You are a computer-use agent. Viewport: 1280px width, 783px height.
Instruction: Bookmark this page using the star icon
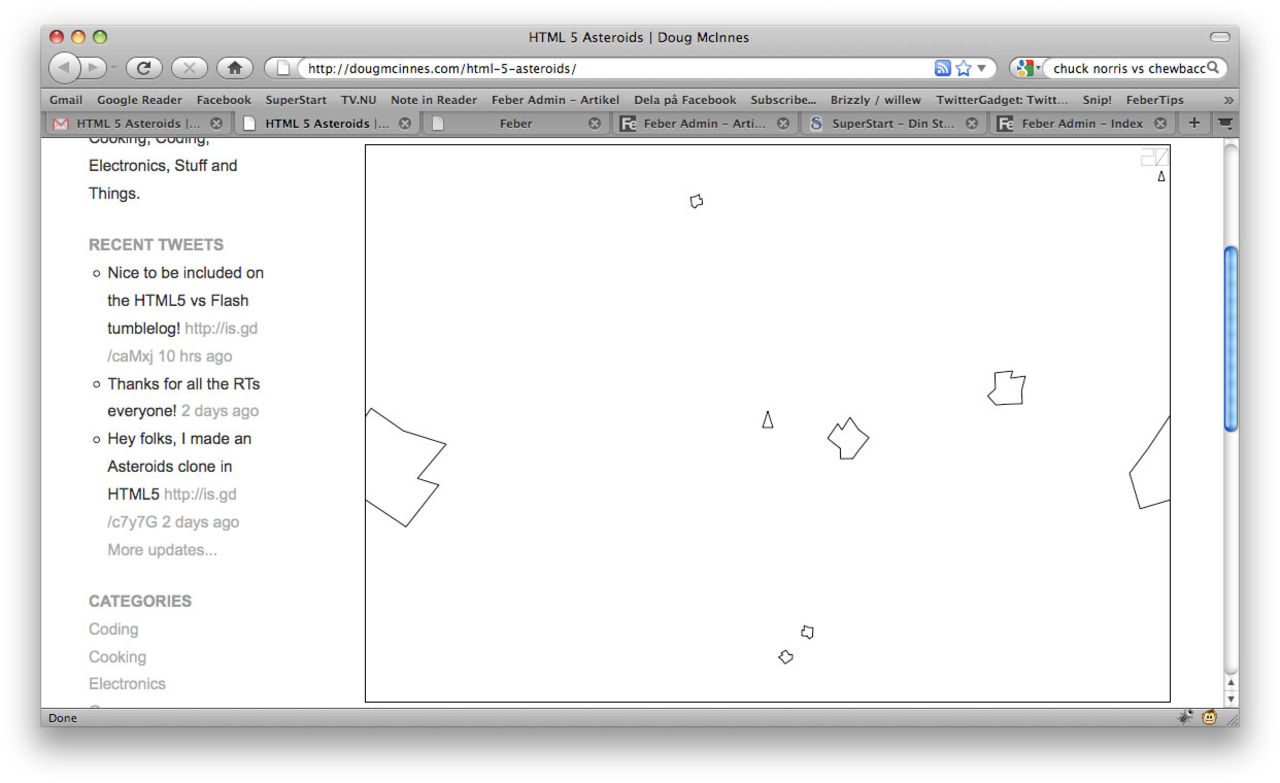[x=961, y=67]
